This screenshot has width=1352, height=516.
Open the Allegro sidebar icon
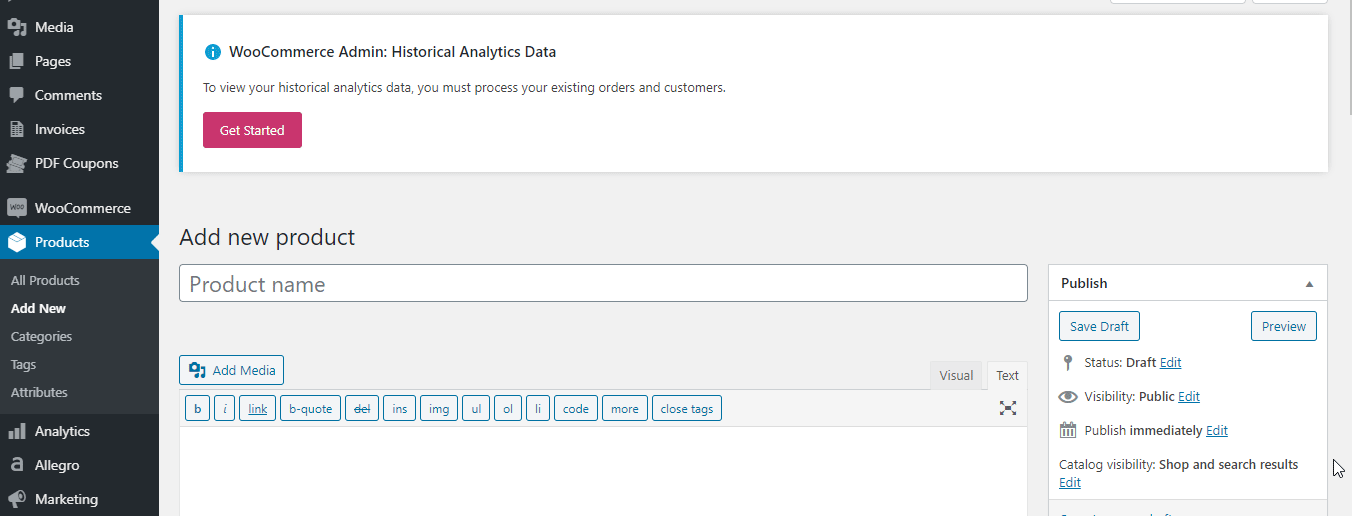[16, 465]
